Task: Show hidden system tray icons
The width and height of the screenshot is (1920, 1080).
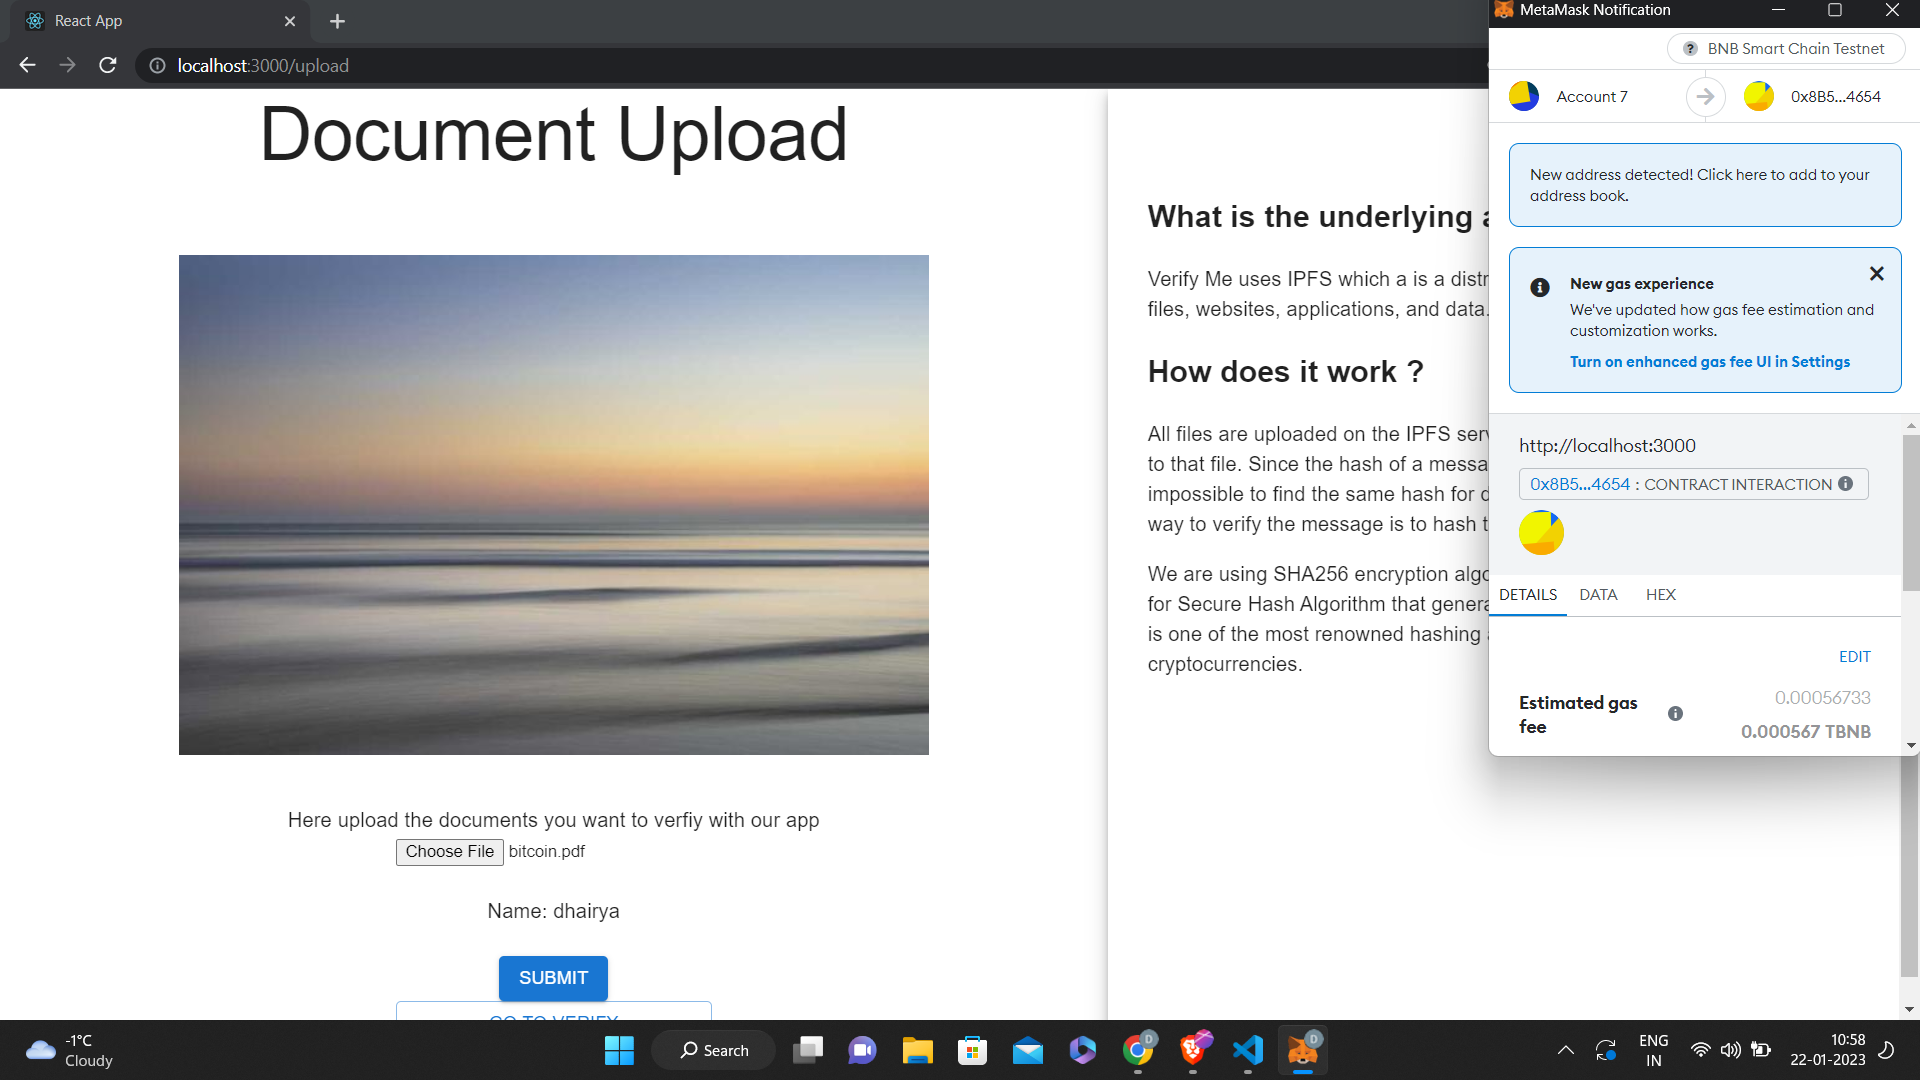Action: click(1565, 1050)
